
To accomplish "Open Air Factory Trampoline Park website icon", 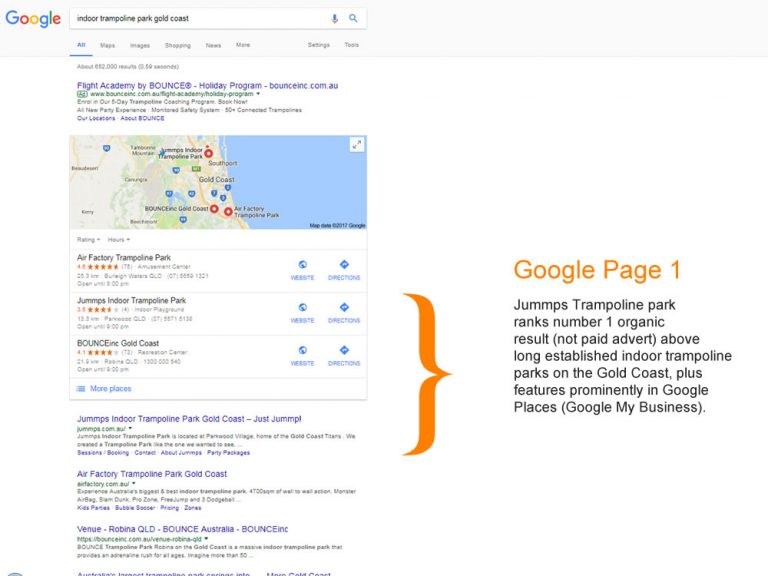I will (302, 267).
